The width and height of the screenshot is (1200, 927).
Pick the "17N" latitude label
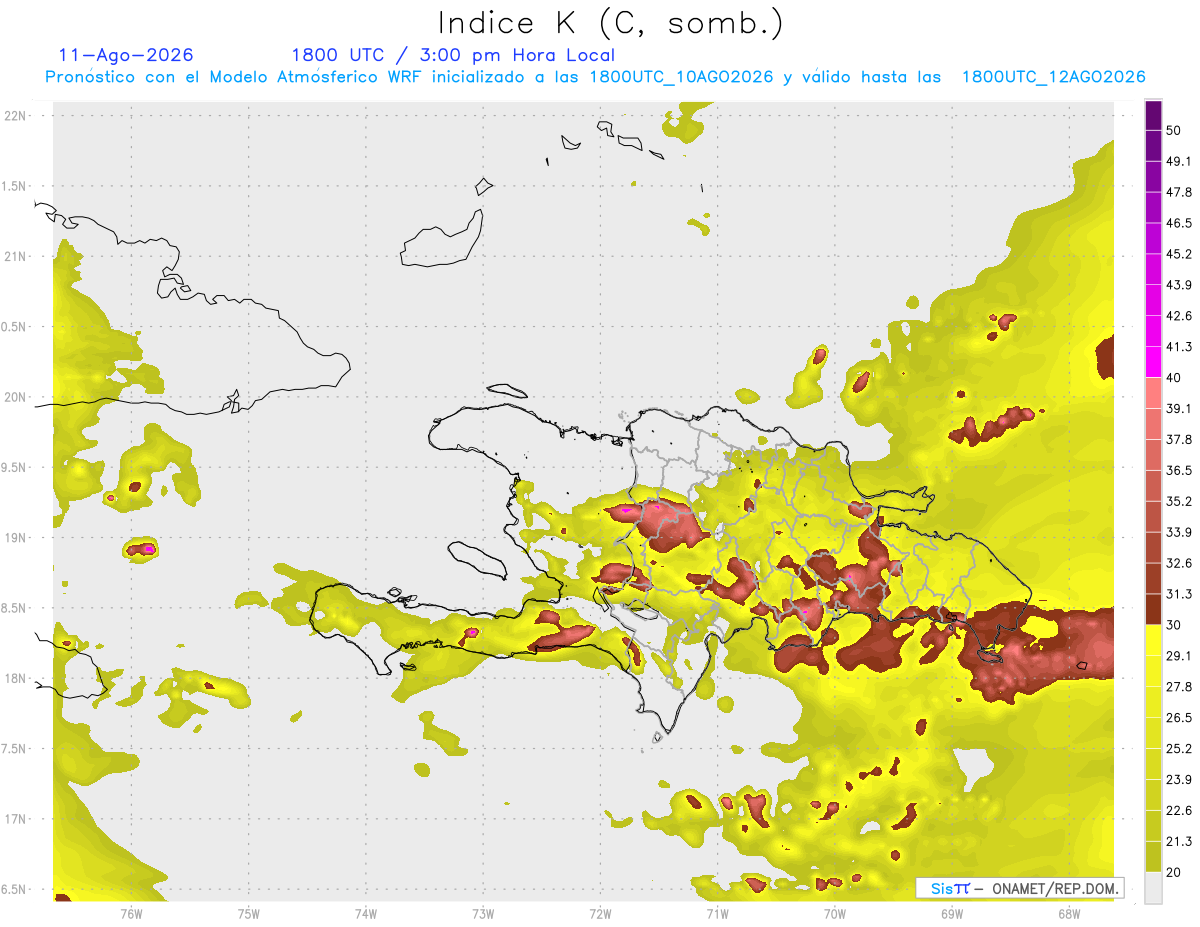point(14,819)
